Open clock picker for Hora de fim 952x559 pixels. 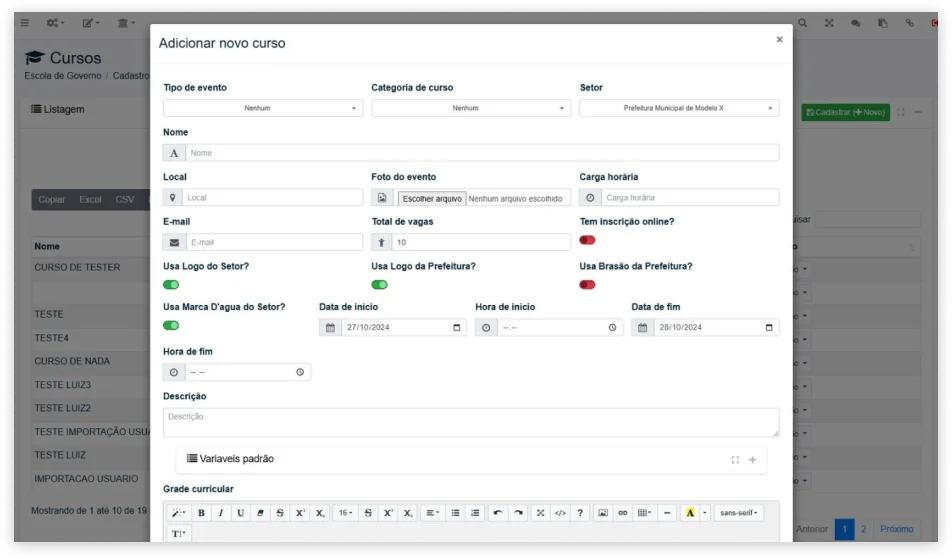pyautogui.click(x=300, y=372)
